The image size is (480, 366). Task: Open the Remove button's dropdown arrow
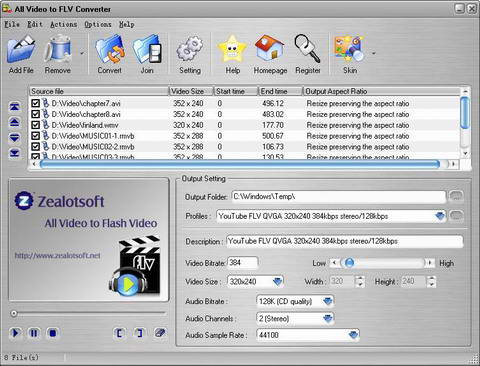[82, 53]
